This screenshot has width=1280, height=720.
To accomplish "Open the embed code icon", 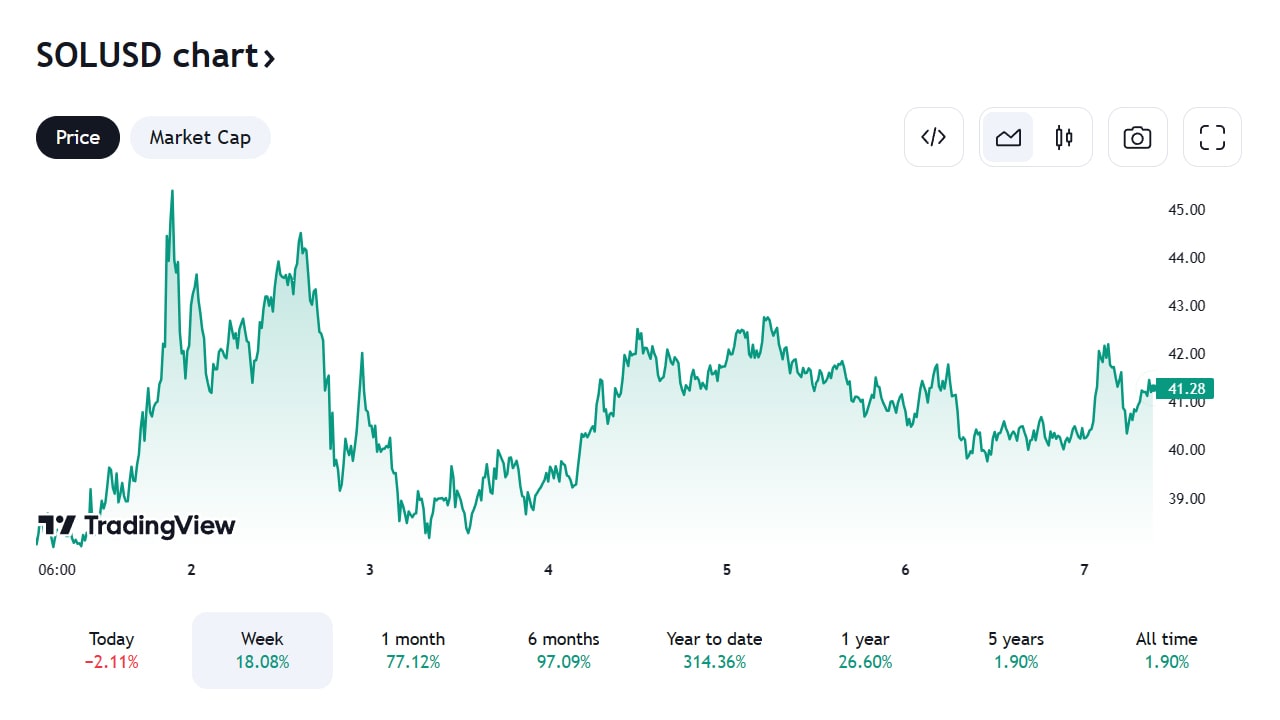I will tap(934, 137).
